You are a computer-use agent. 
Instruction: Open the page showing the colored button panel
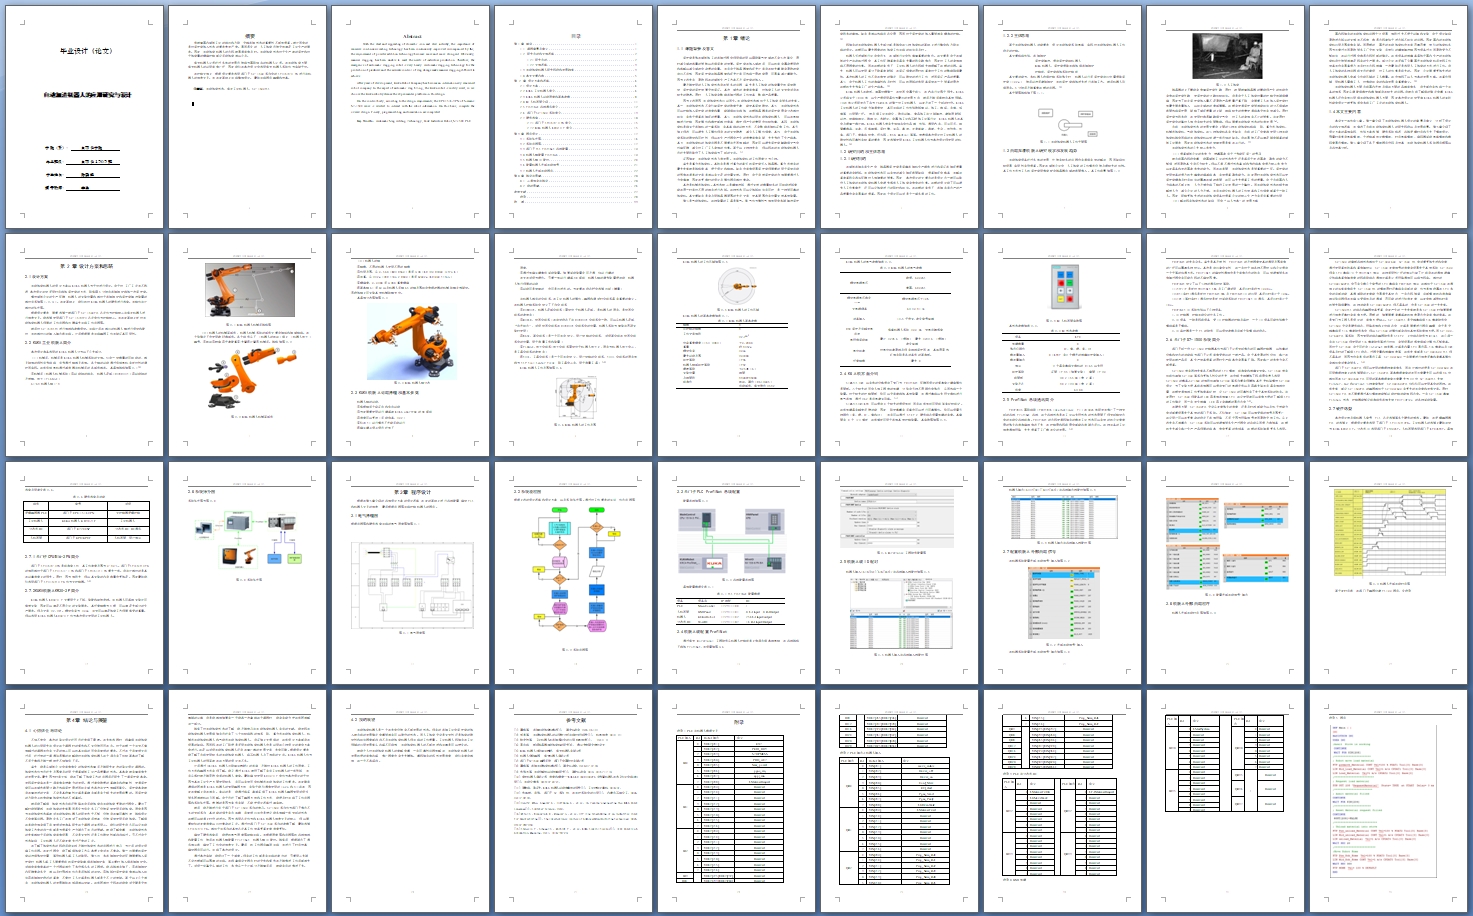[1063, 344]
